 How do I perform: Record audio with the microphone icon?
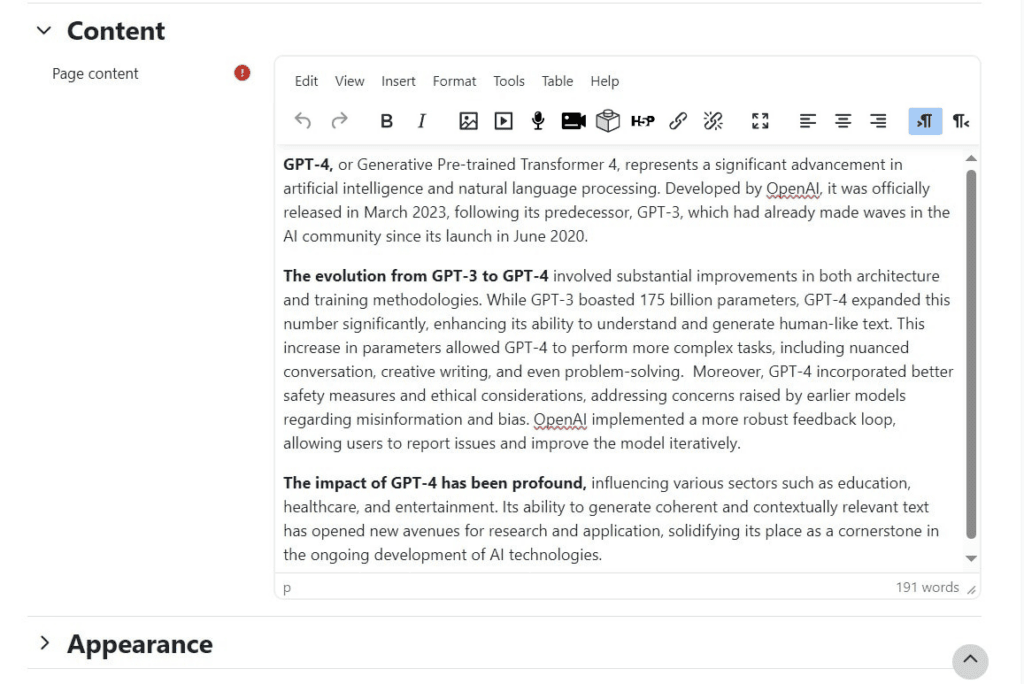click(x=538, y=121)
